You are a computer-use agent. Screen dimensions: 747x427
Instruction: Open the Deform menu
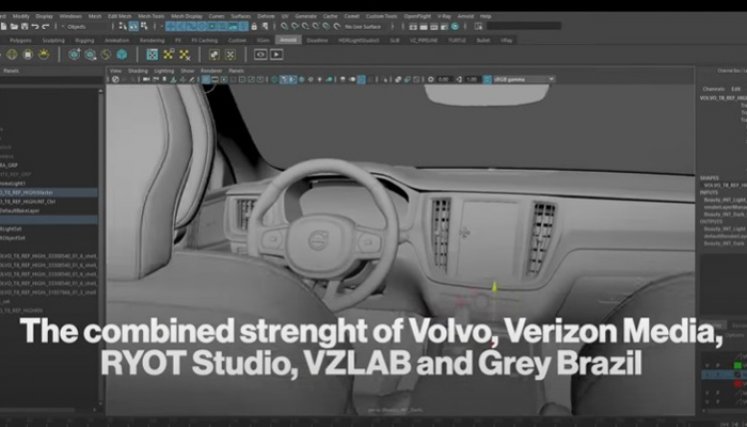point(266,16)
